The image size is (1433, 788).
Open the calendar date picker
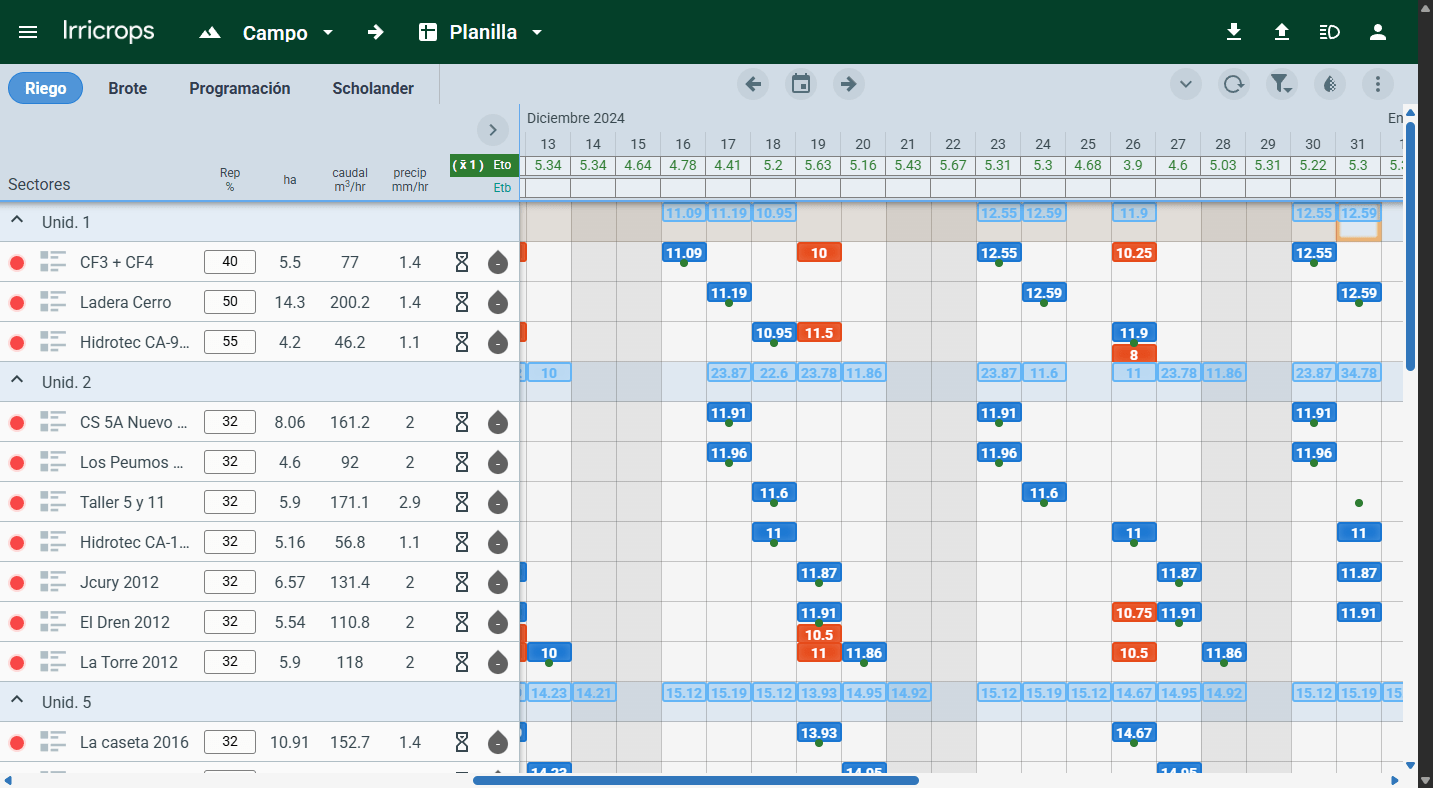click(801, 84)
